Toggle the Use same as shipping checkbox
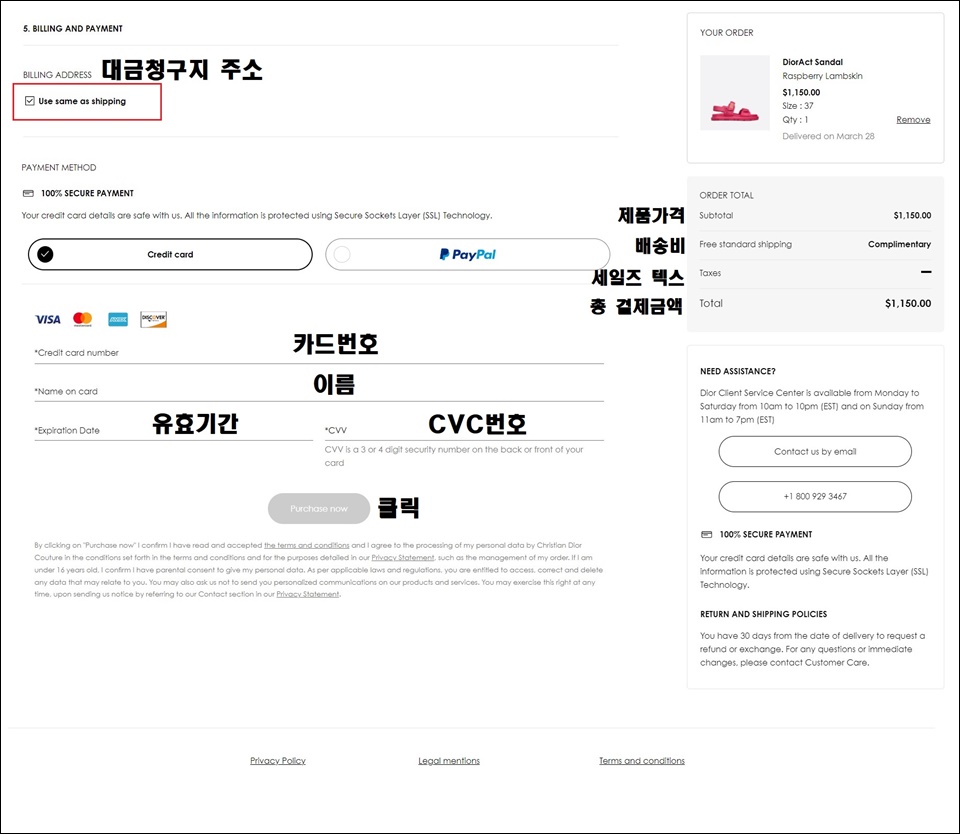Image resolution: width=960 pixels, height=834 pixels. [29, 101]
